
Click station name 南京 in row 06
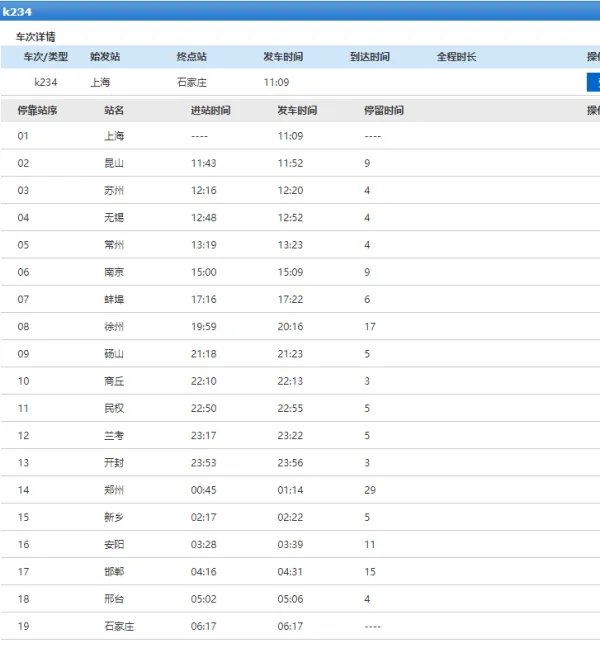114,271
